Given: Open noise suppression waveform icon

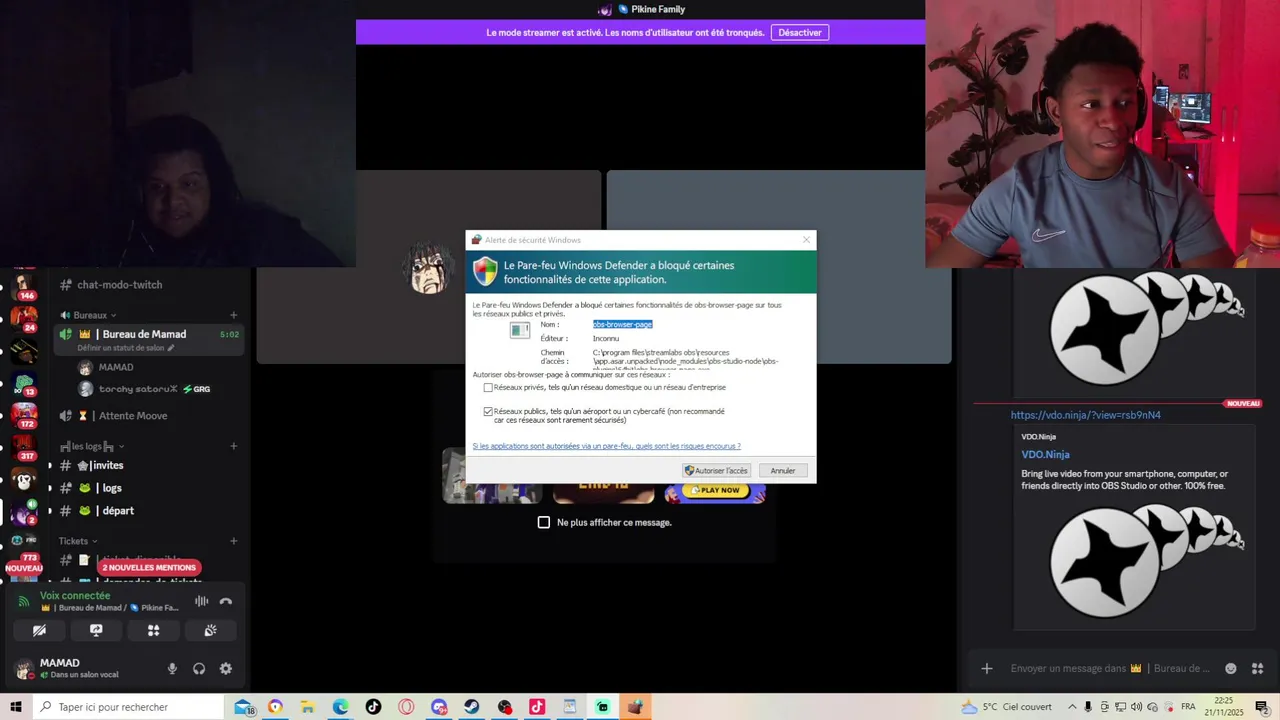Looking at the screenshot, I should point(201,601).
